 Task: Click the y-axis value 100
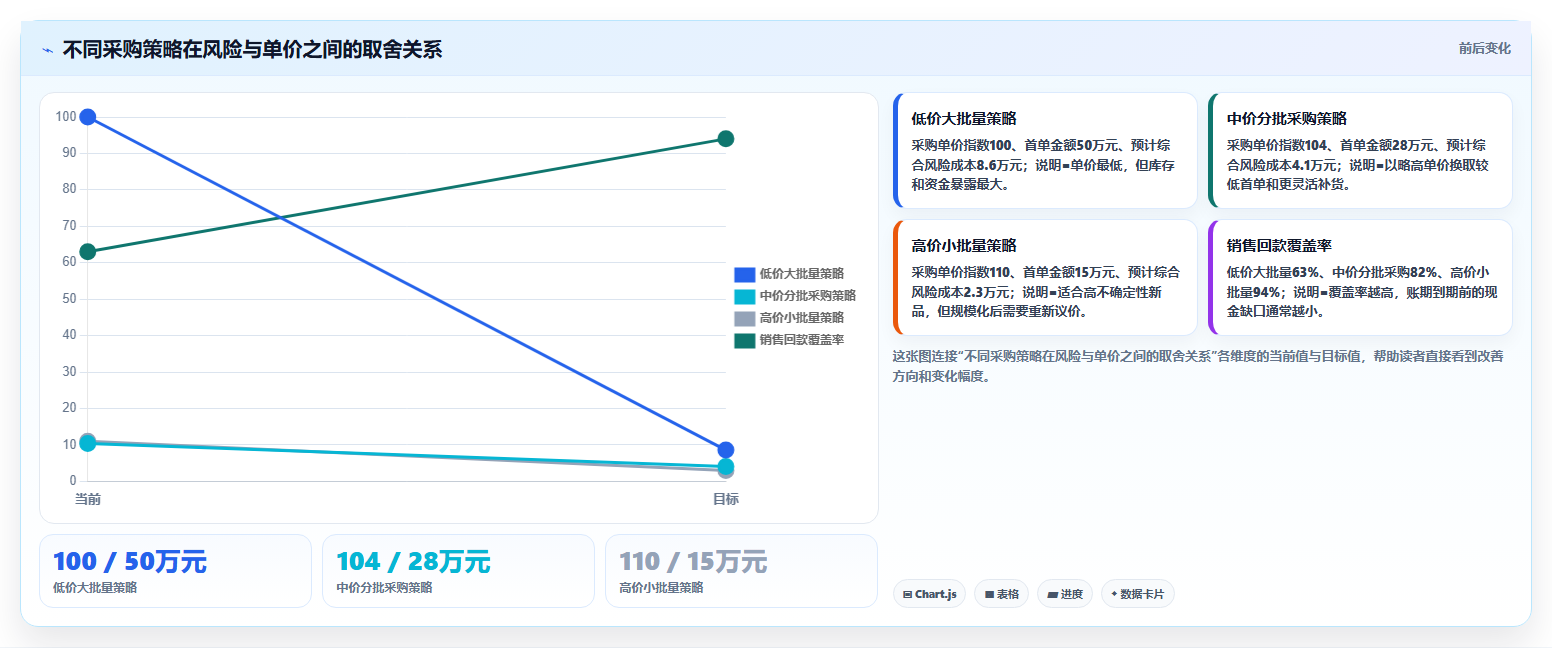click(x=66, y=117)
